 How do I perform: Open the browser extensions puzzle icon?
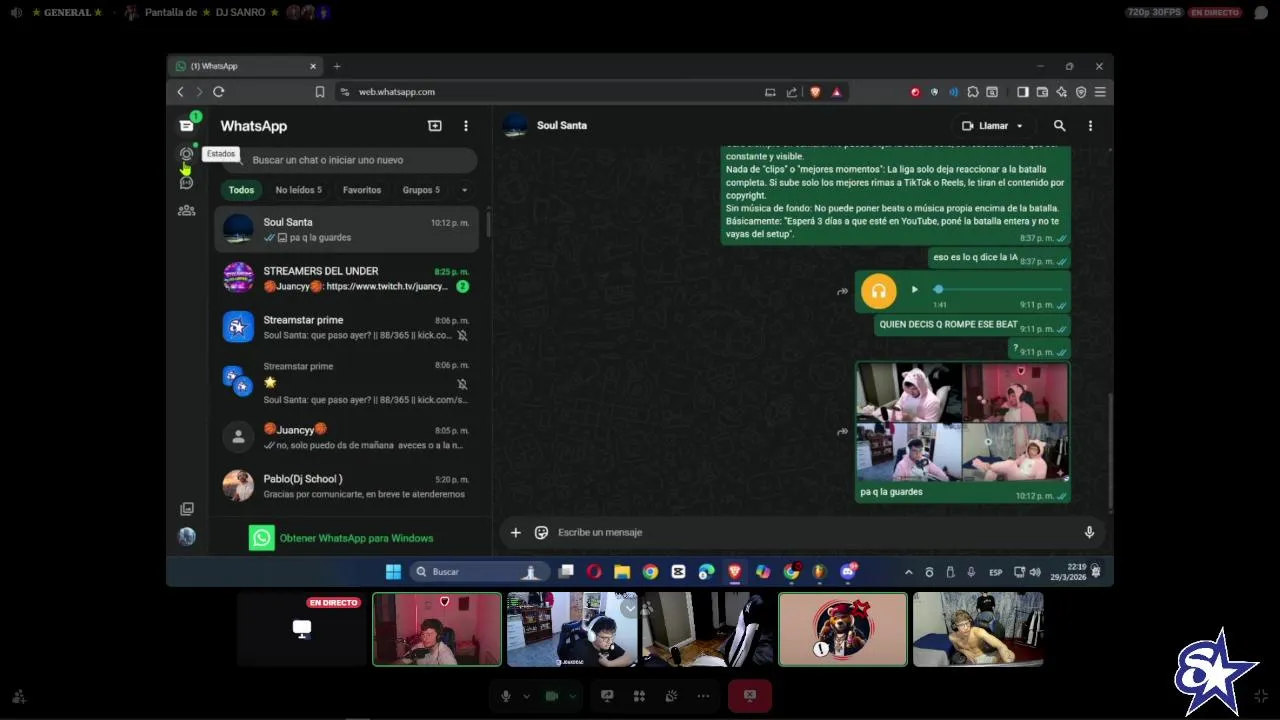(x=973, y=92)
